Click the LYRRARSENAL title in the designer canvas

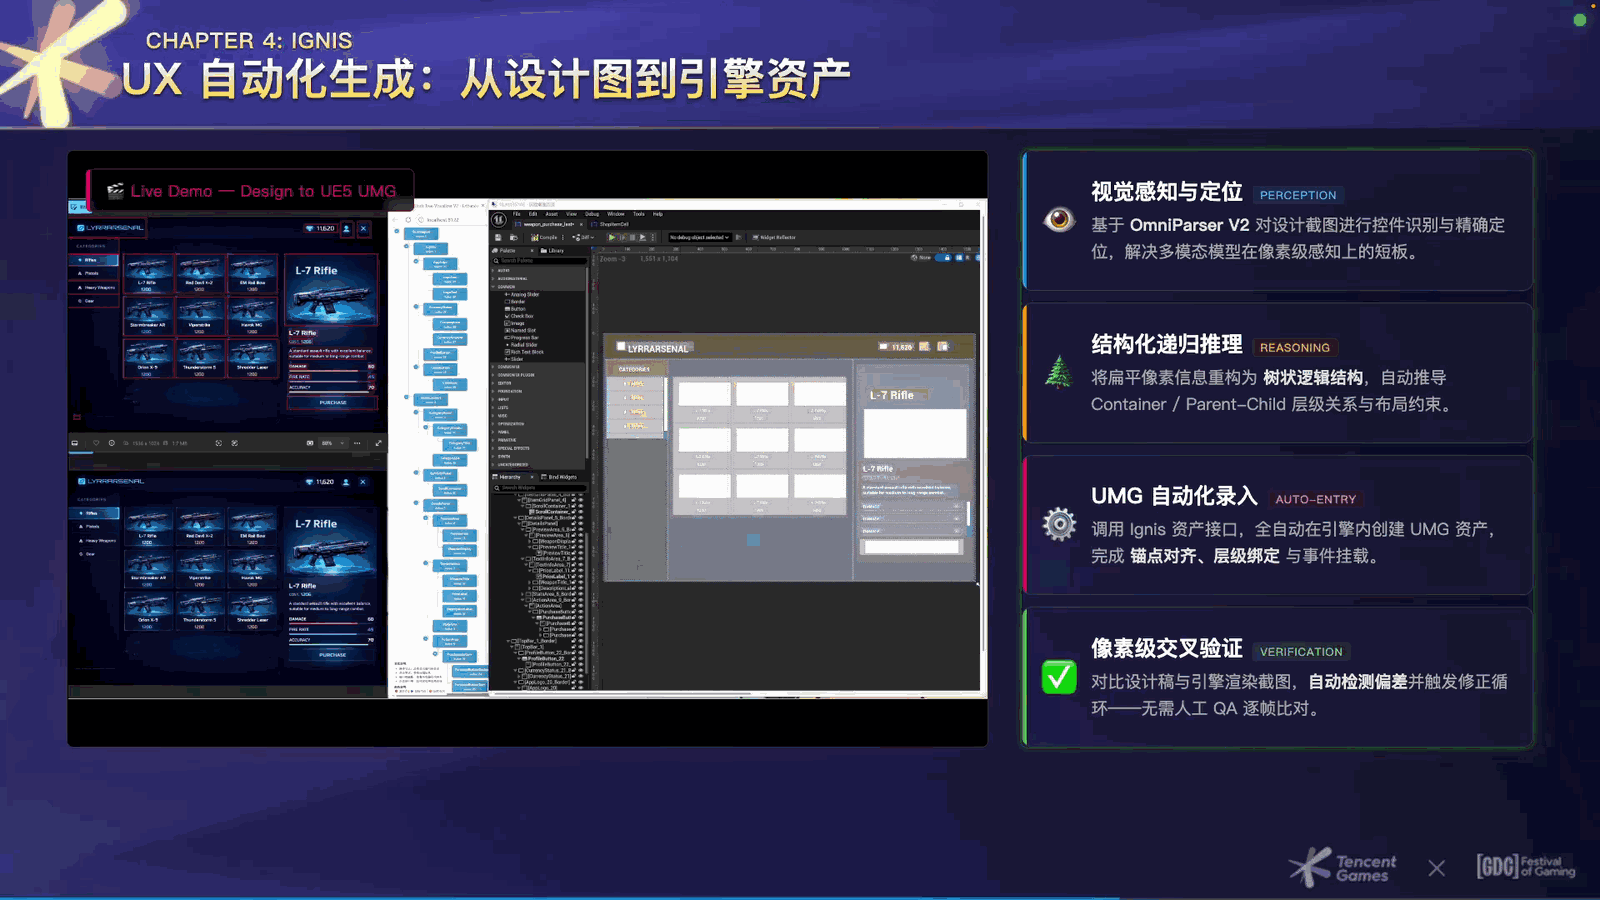coord(657,349)
